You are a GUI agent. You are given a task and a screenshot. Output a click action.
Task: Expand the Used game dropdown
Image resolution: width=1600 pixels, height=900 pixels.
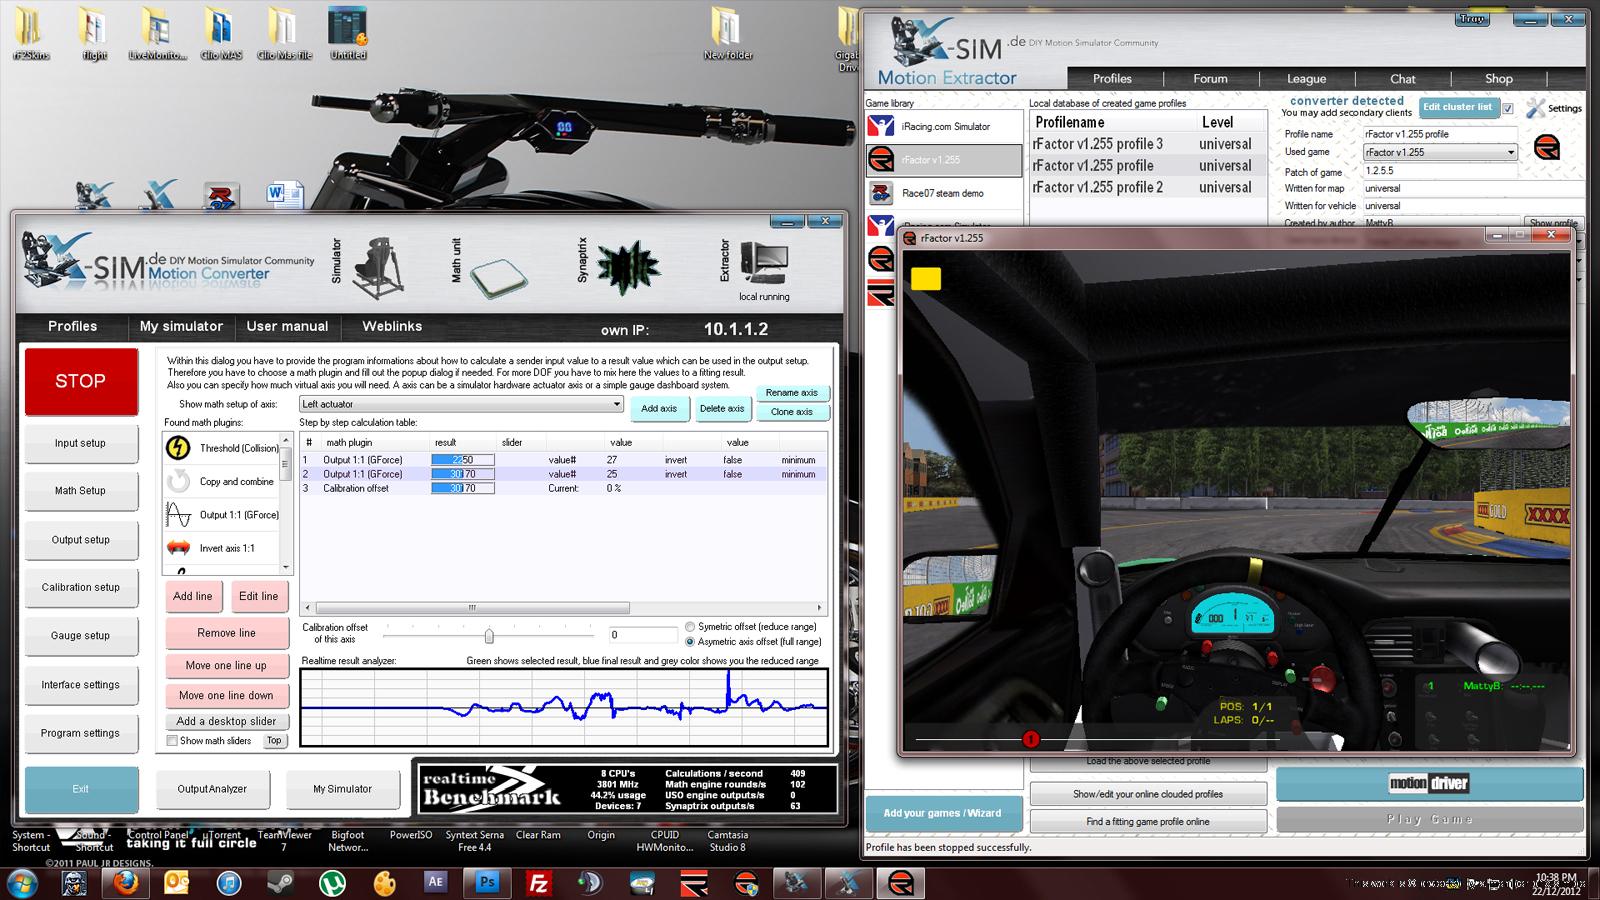click(1510, 152)
